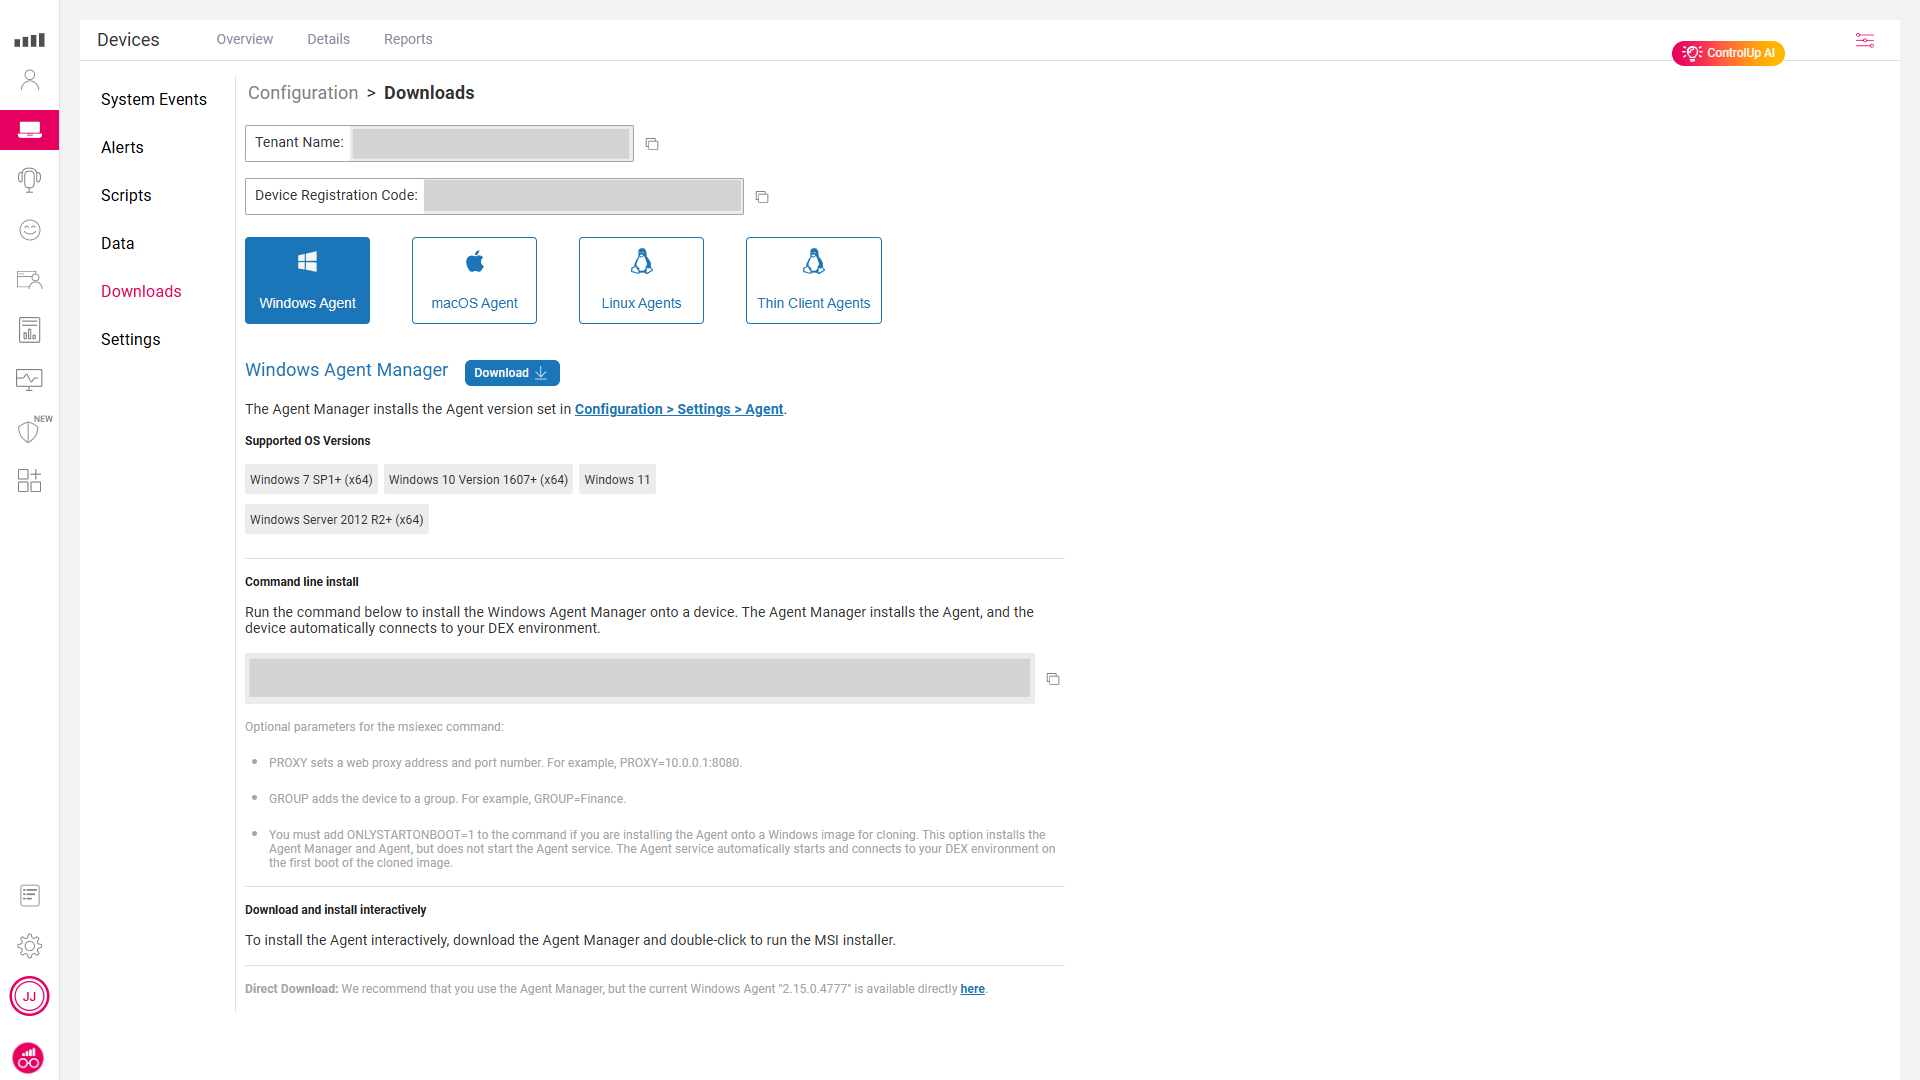1920x1080 pixels.
Task: Open the user profile icon in sidebar
Action: 30,80
